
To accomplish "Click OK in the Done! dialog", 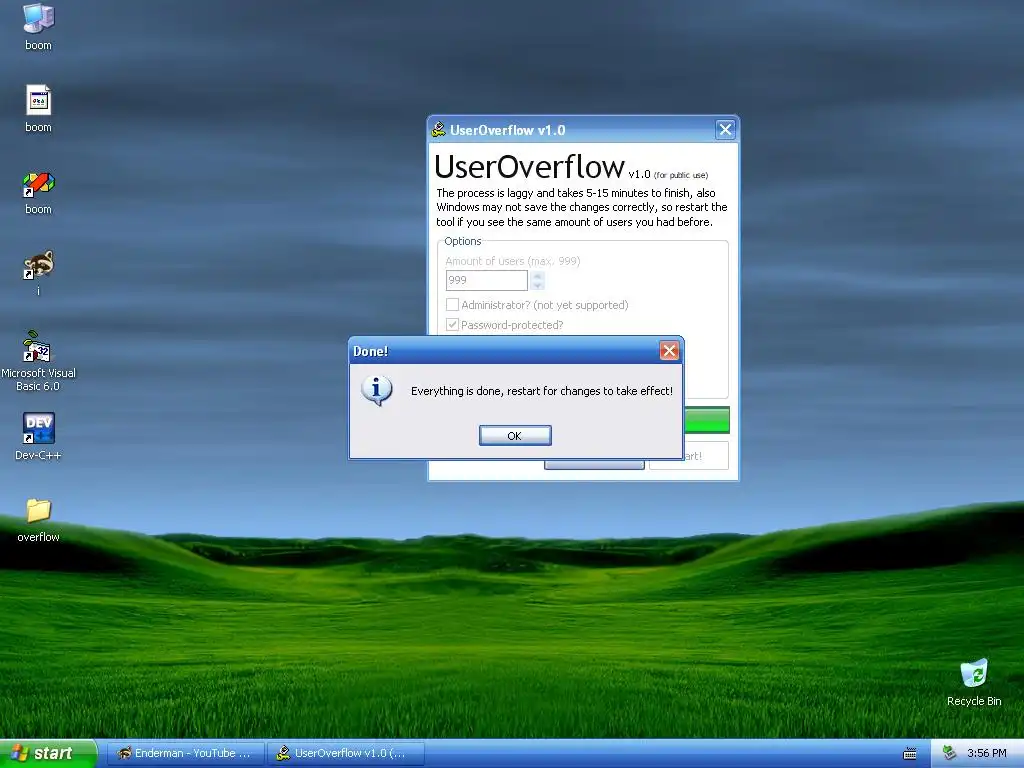I will click(x=515, y=436).
